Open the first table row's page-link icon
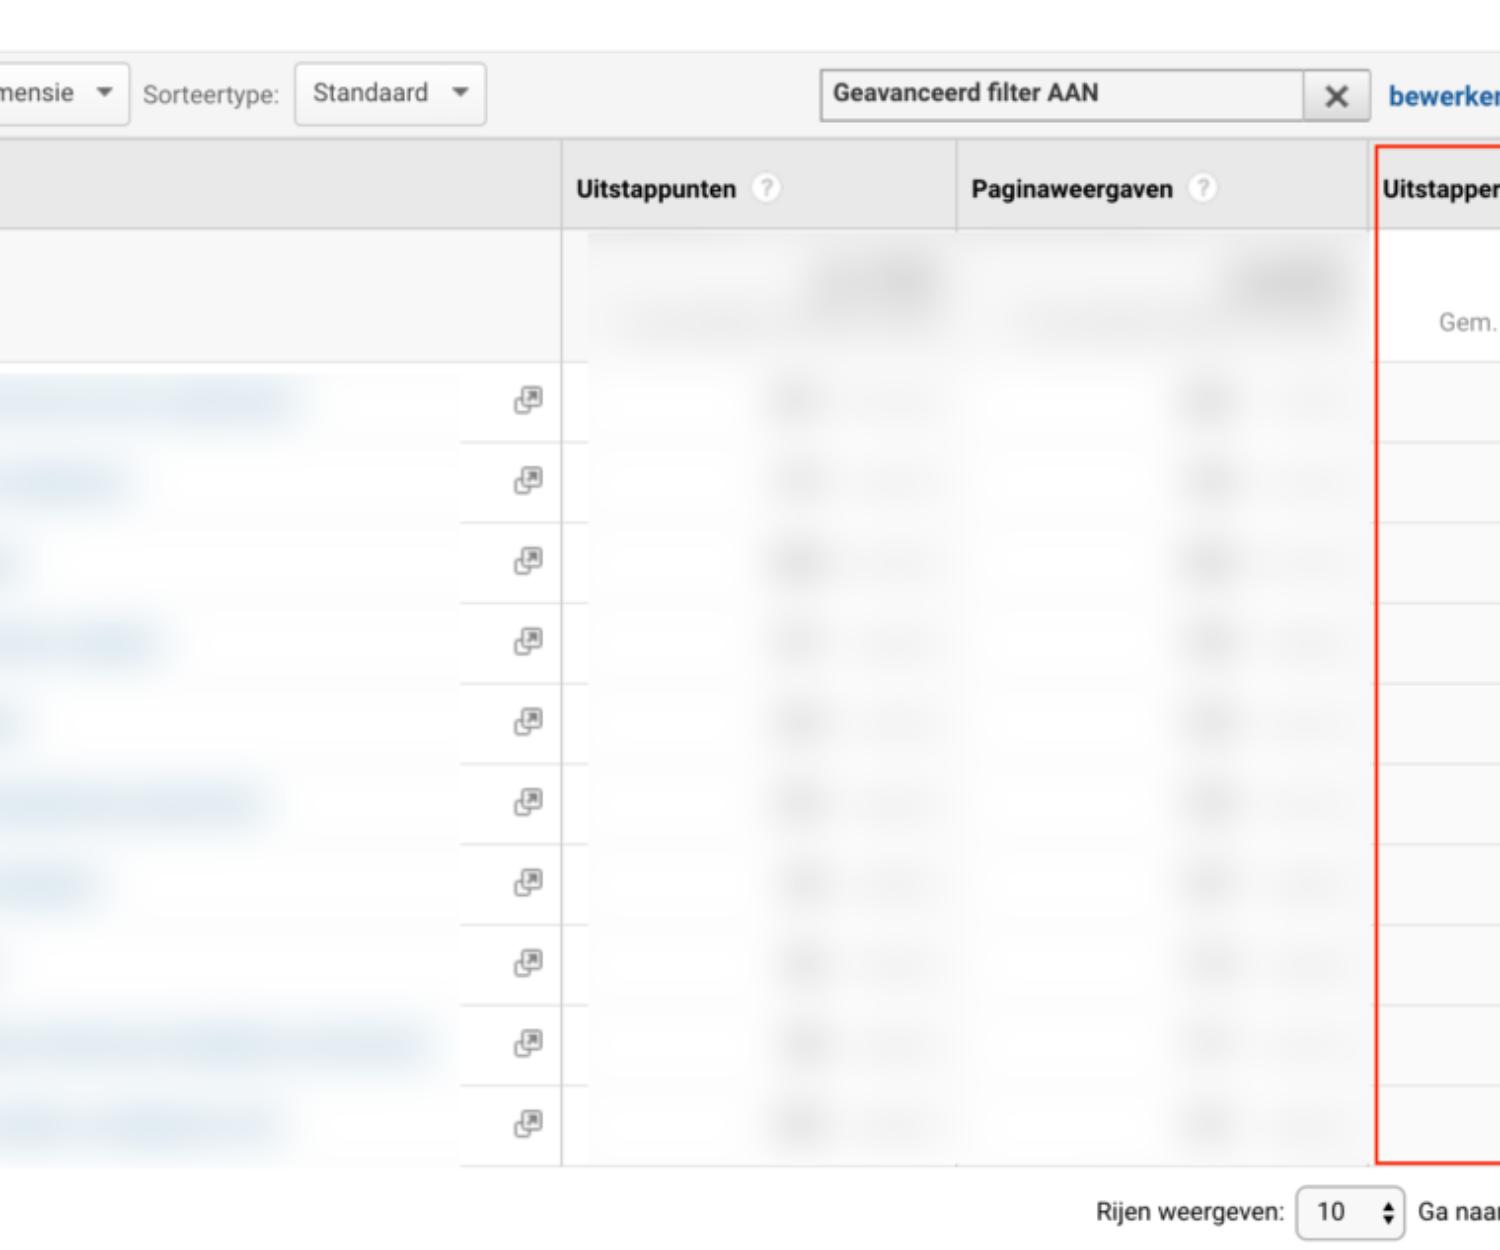The width and height of the screenshot is (1500, 1250). tap(528, 401)
